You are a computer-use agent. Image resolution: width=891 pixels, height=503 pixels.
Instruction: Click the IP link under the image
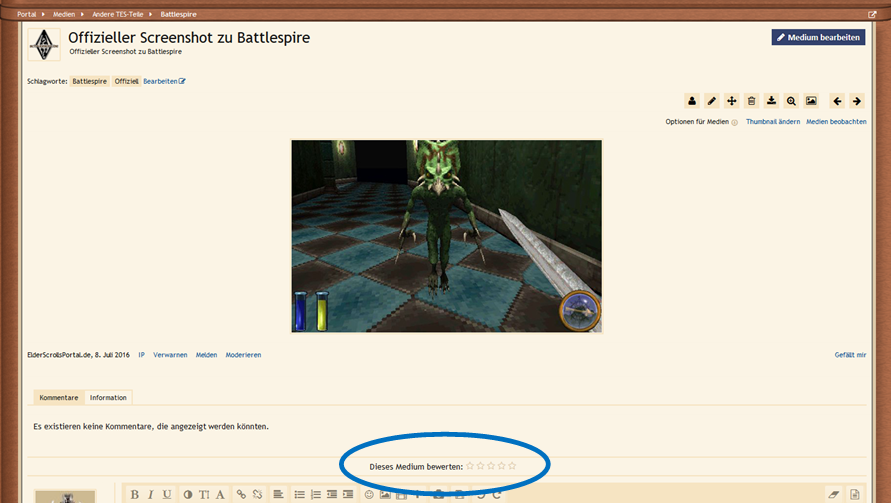coord(141,355)
